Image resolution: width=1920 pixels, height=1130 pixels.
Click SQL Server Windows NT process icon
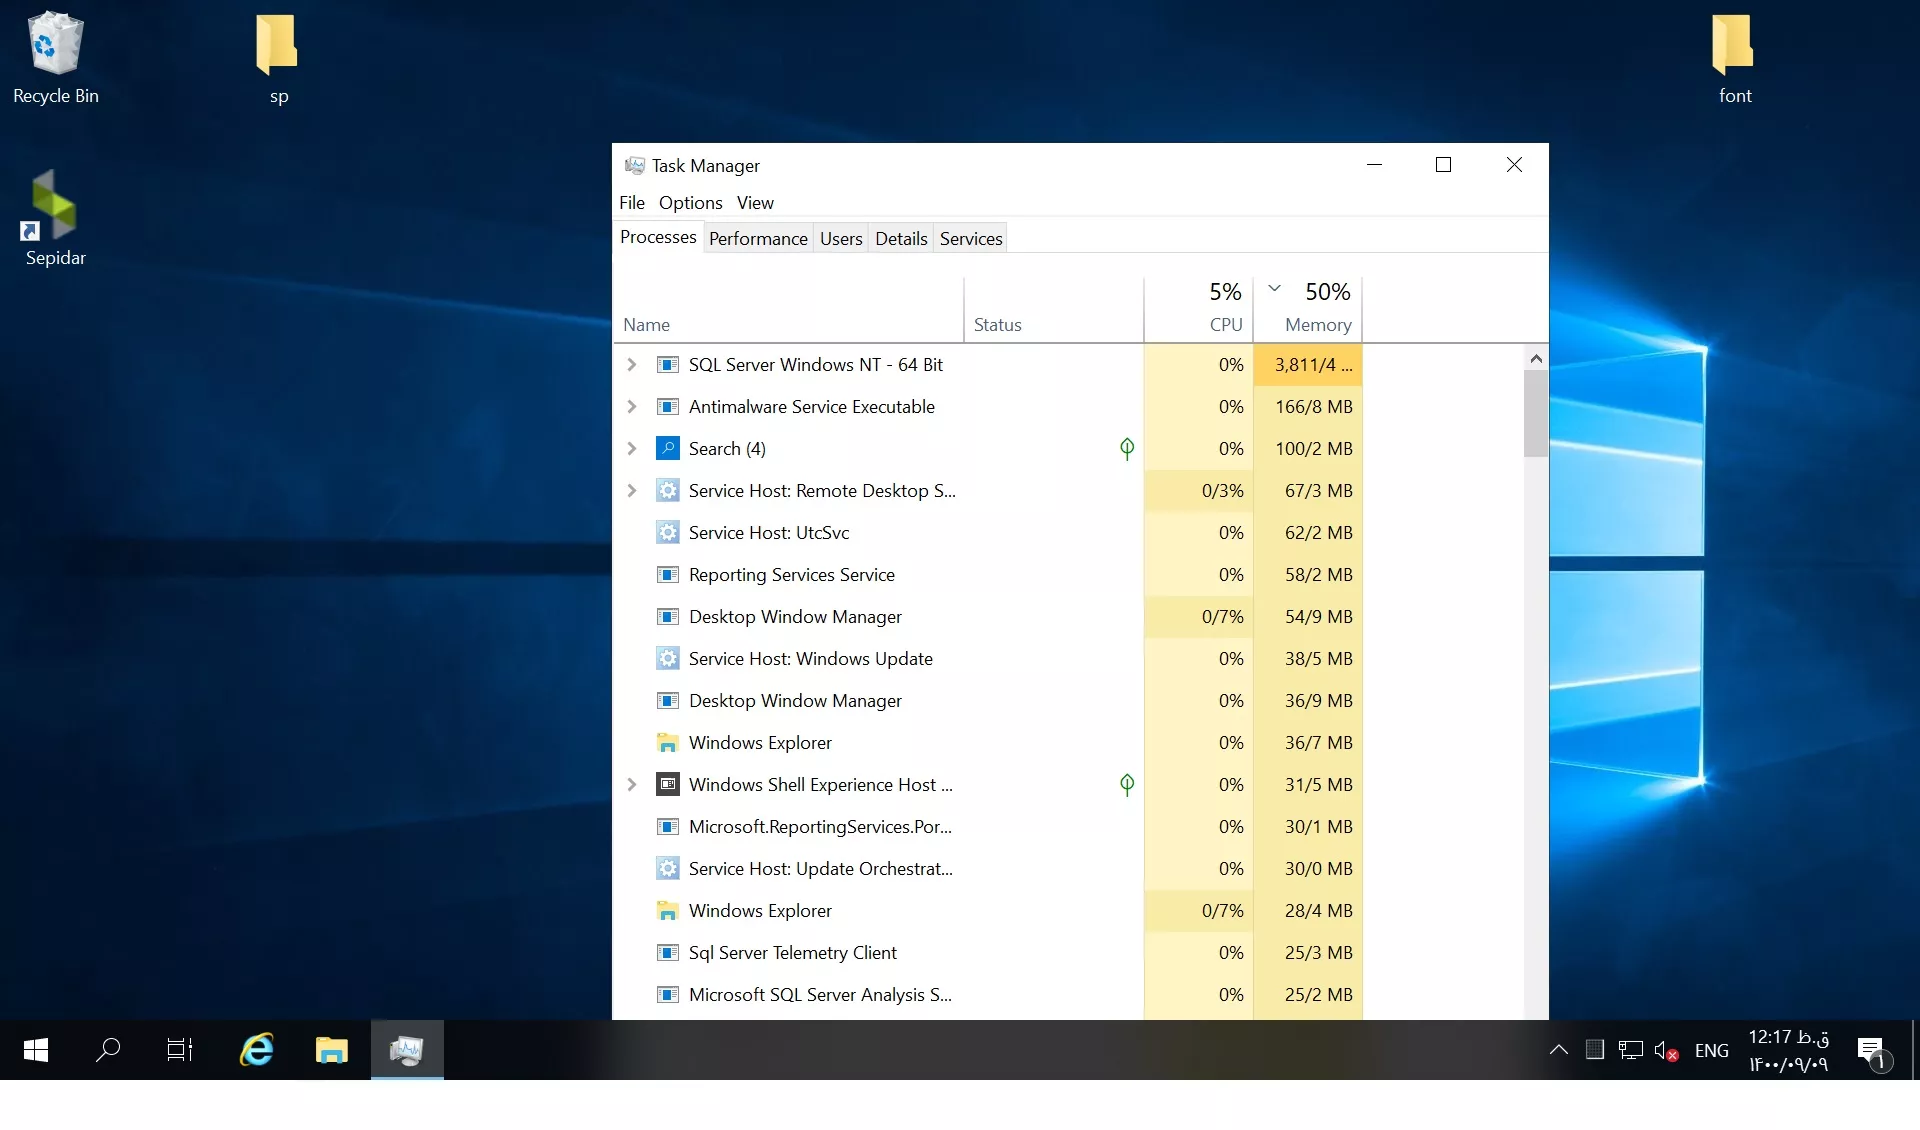[667, 365]
